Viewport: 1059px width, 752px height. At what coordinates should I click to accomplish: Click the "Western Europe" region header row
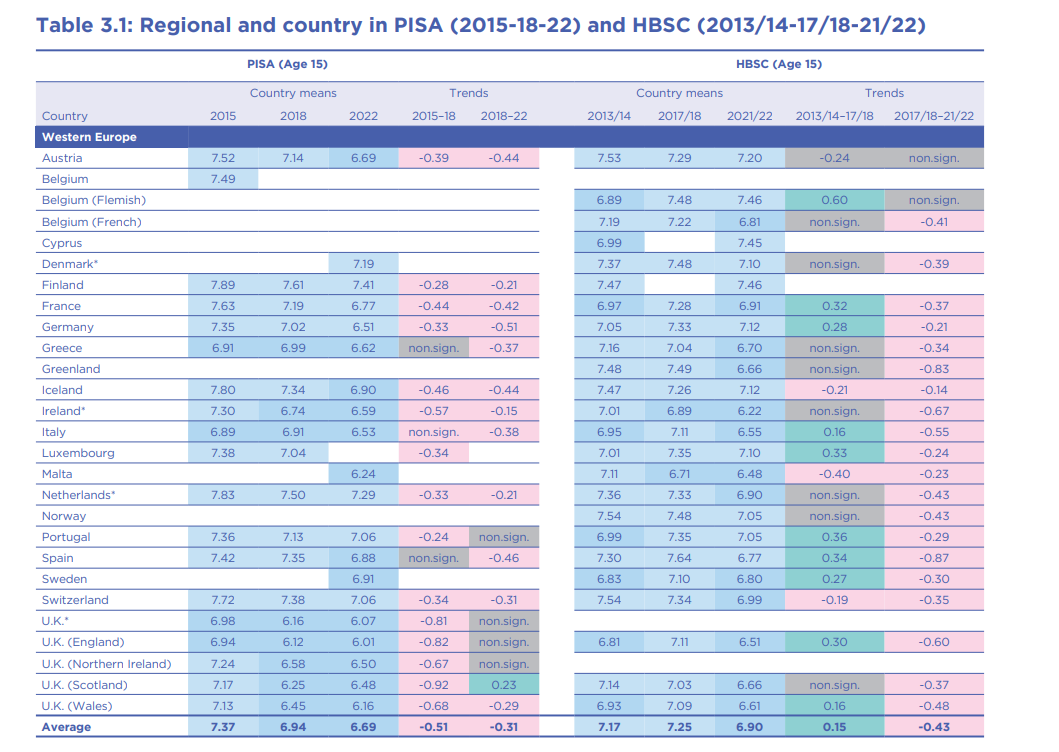click(89, 137)
